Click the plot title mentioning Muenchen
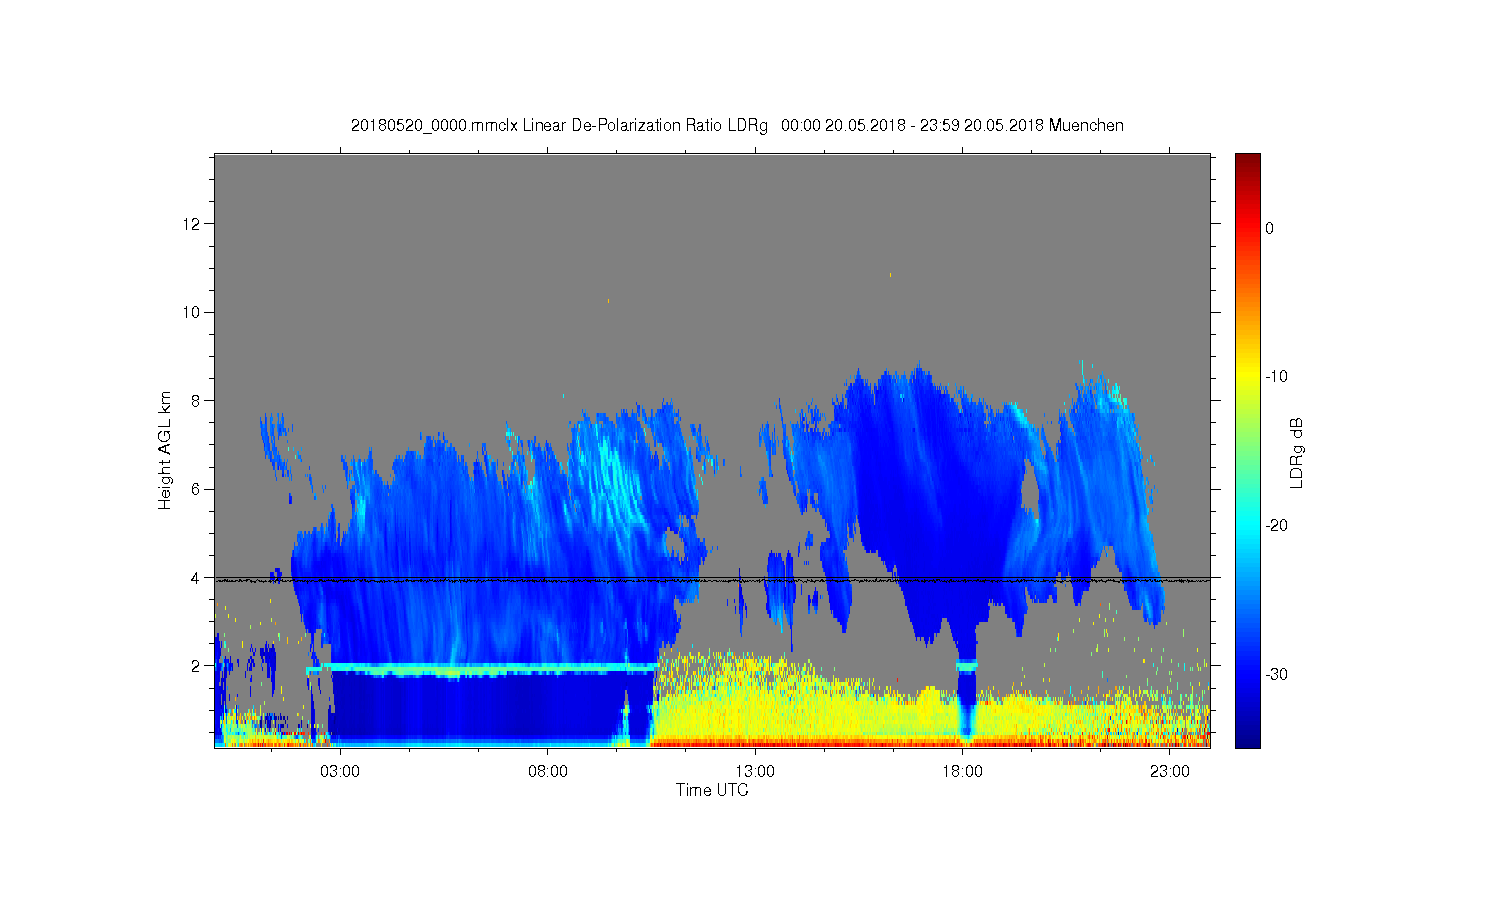The image size is (1500, 900). tap(737, 126)
